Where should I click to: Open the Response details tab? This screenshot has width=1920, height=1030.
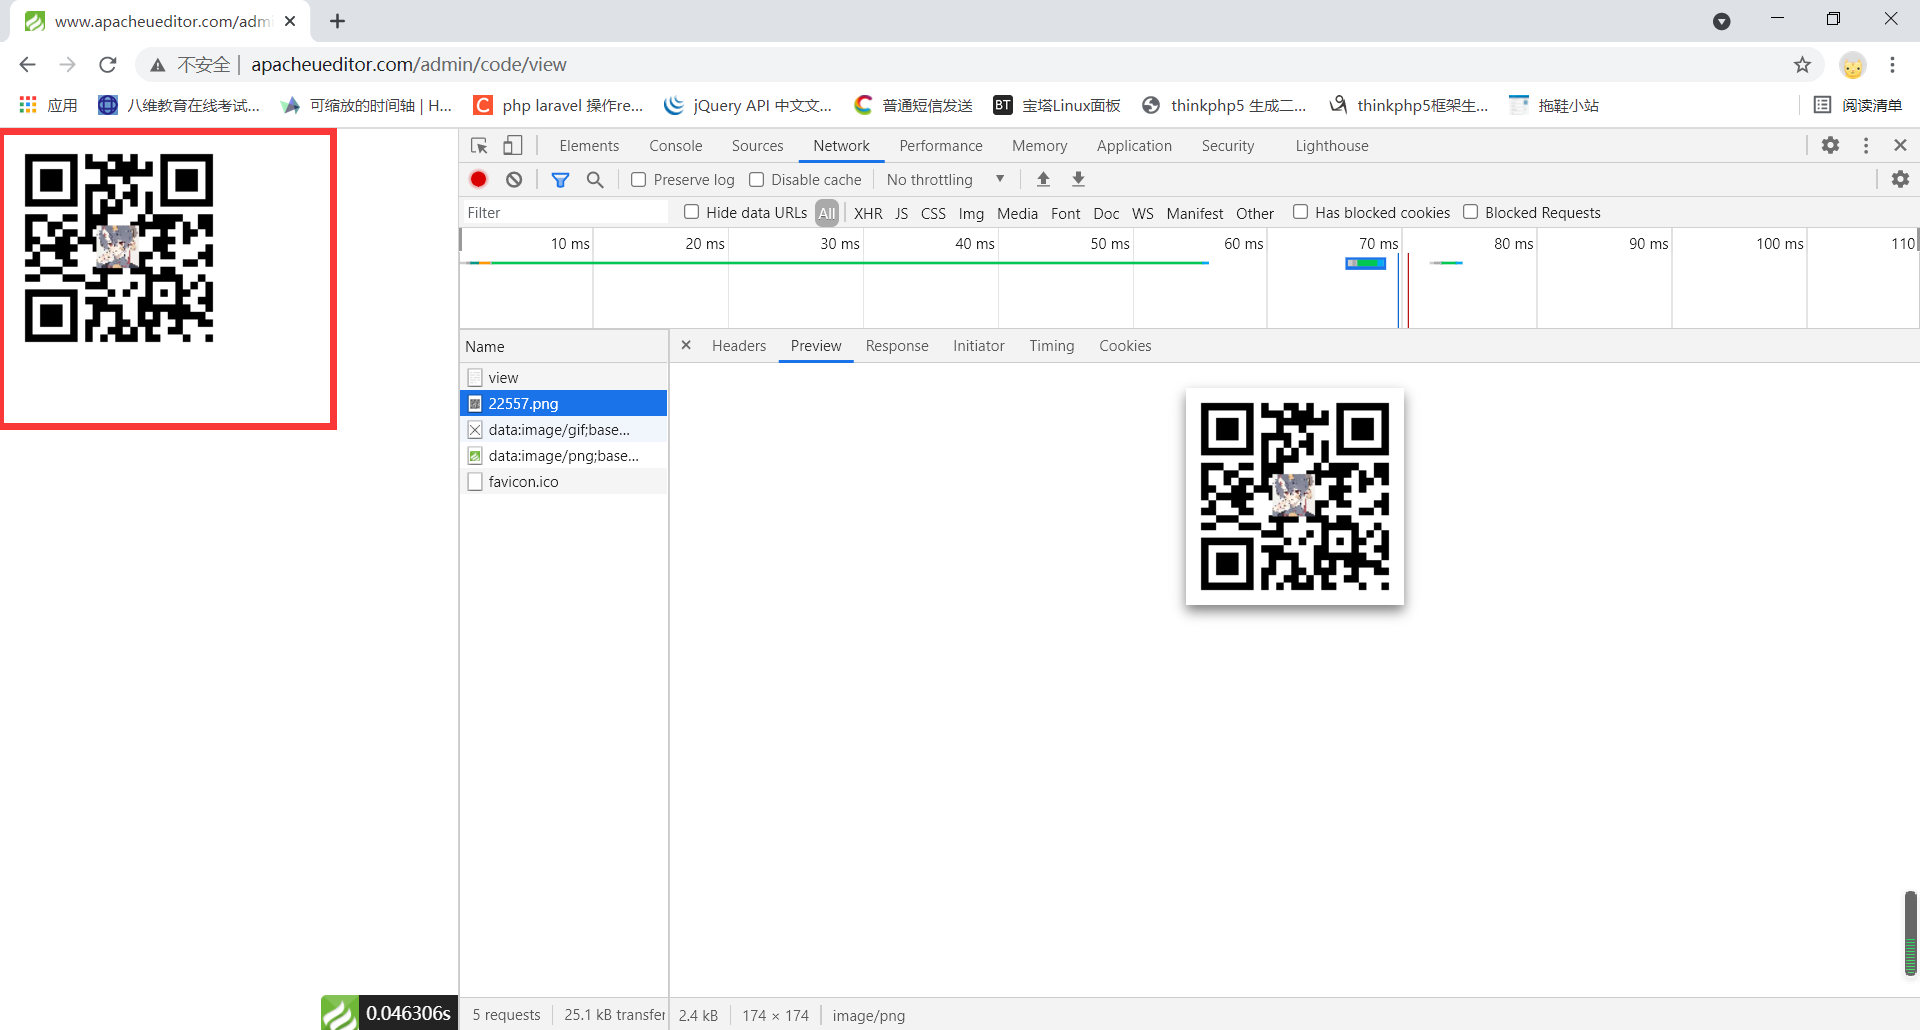pyautogui.click(x=897, y=346)
